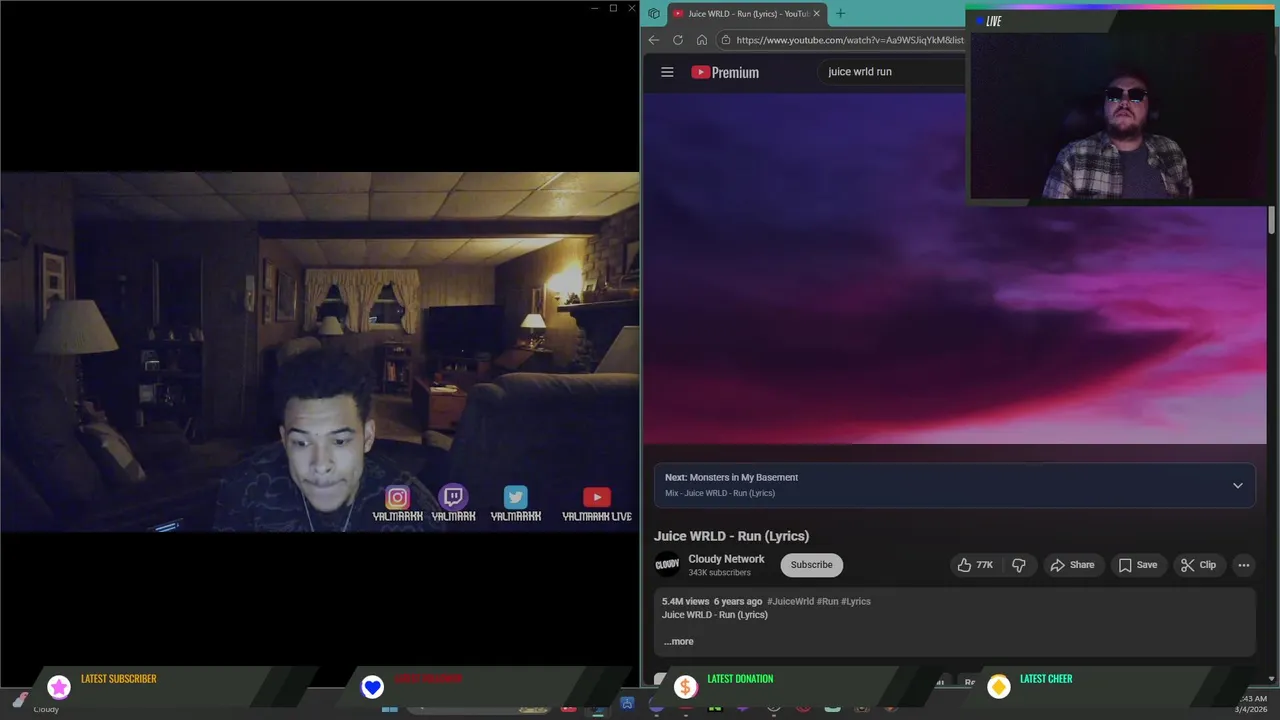1280x720 pixels.
Task: Open the Cloudy Network channel avatar
Action: 667,565
